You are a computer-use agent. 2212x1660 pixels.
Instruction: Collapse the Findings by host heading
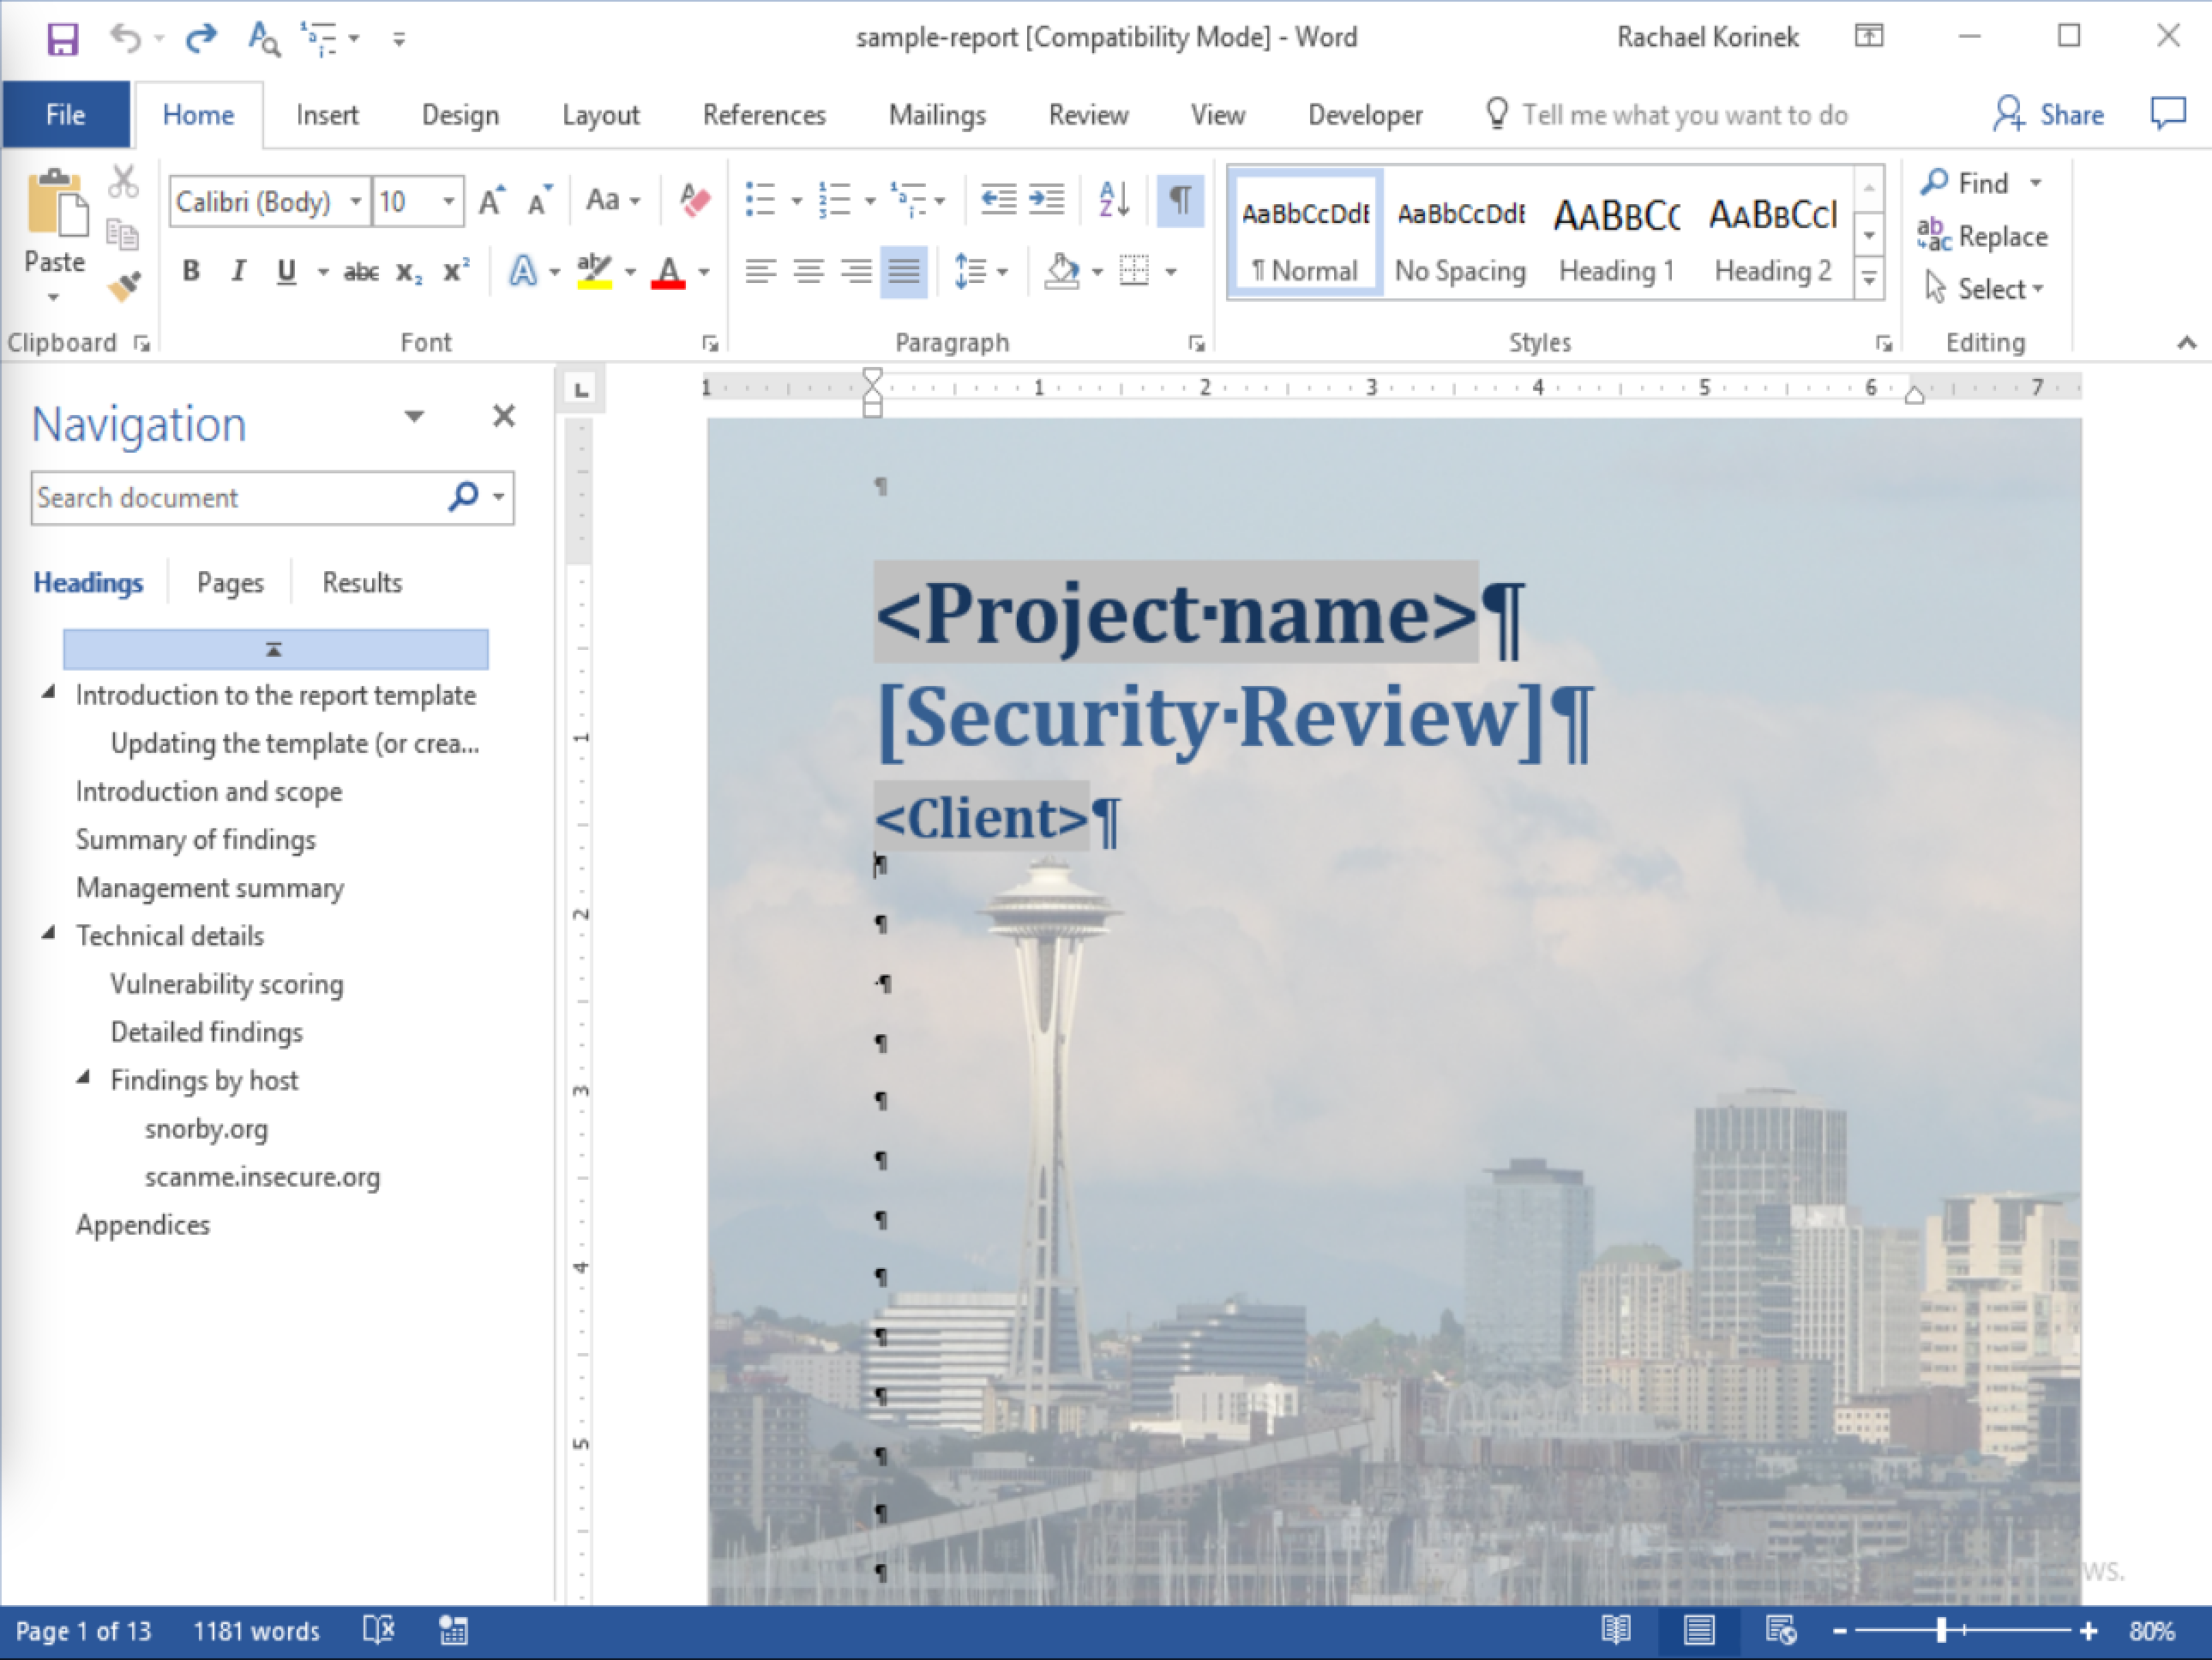pyautogui.click(x=85, y=1079)
